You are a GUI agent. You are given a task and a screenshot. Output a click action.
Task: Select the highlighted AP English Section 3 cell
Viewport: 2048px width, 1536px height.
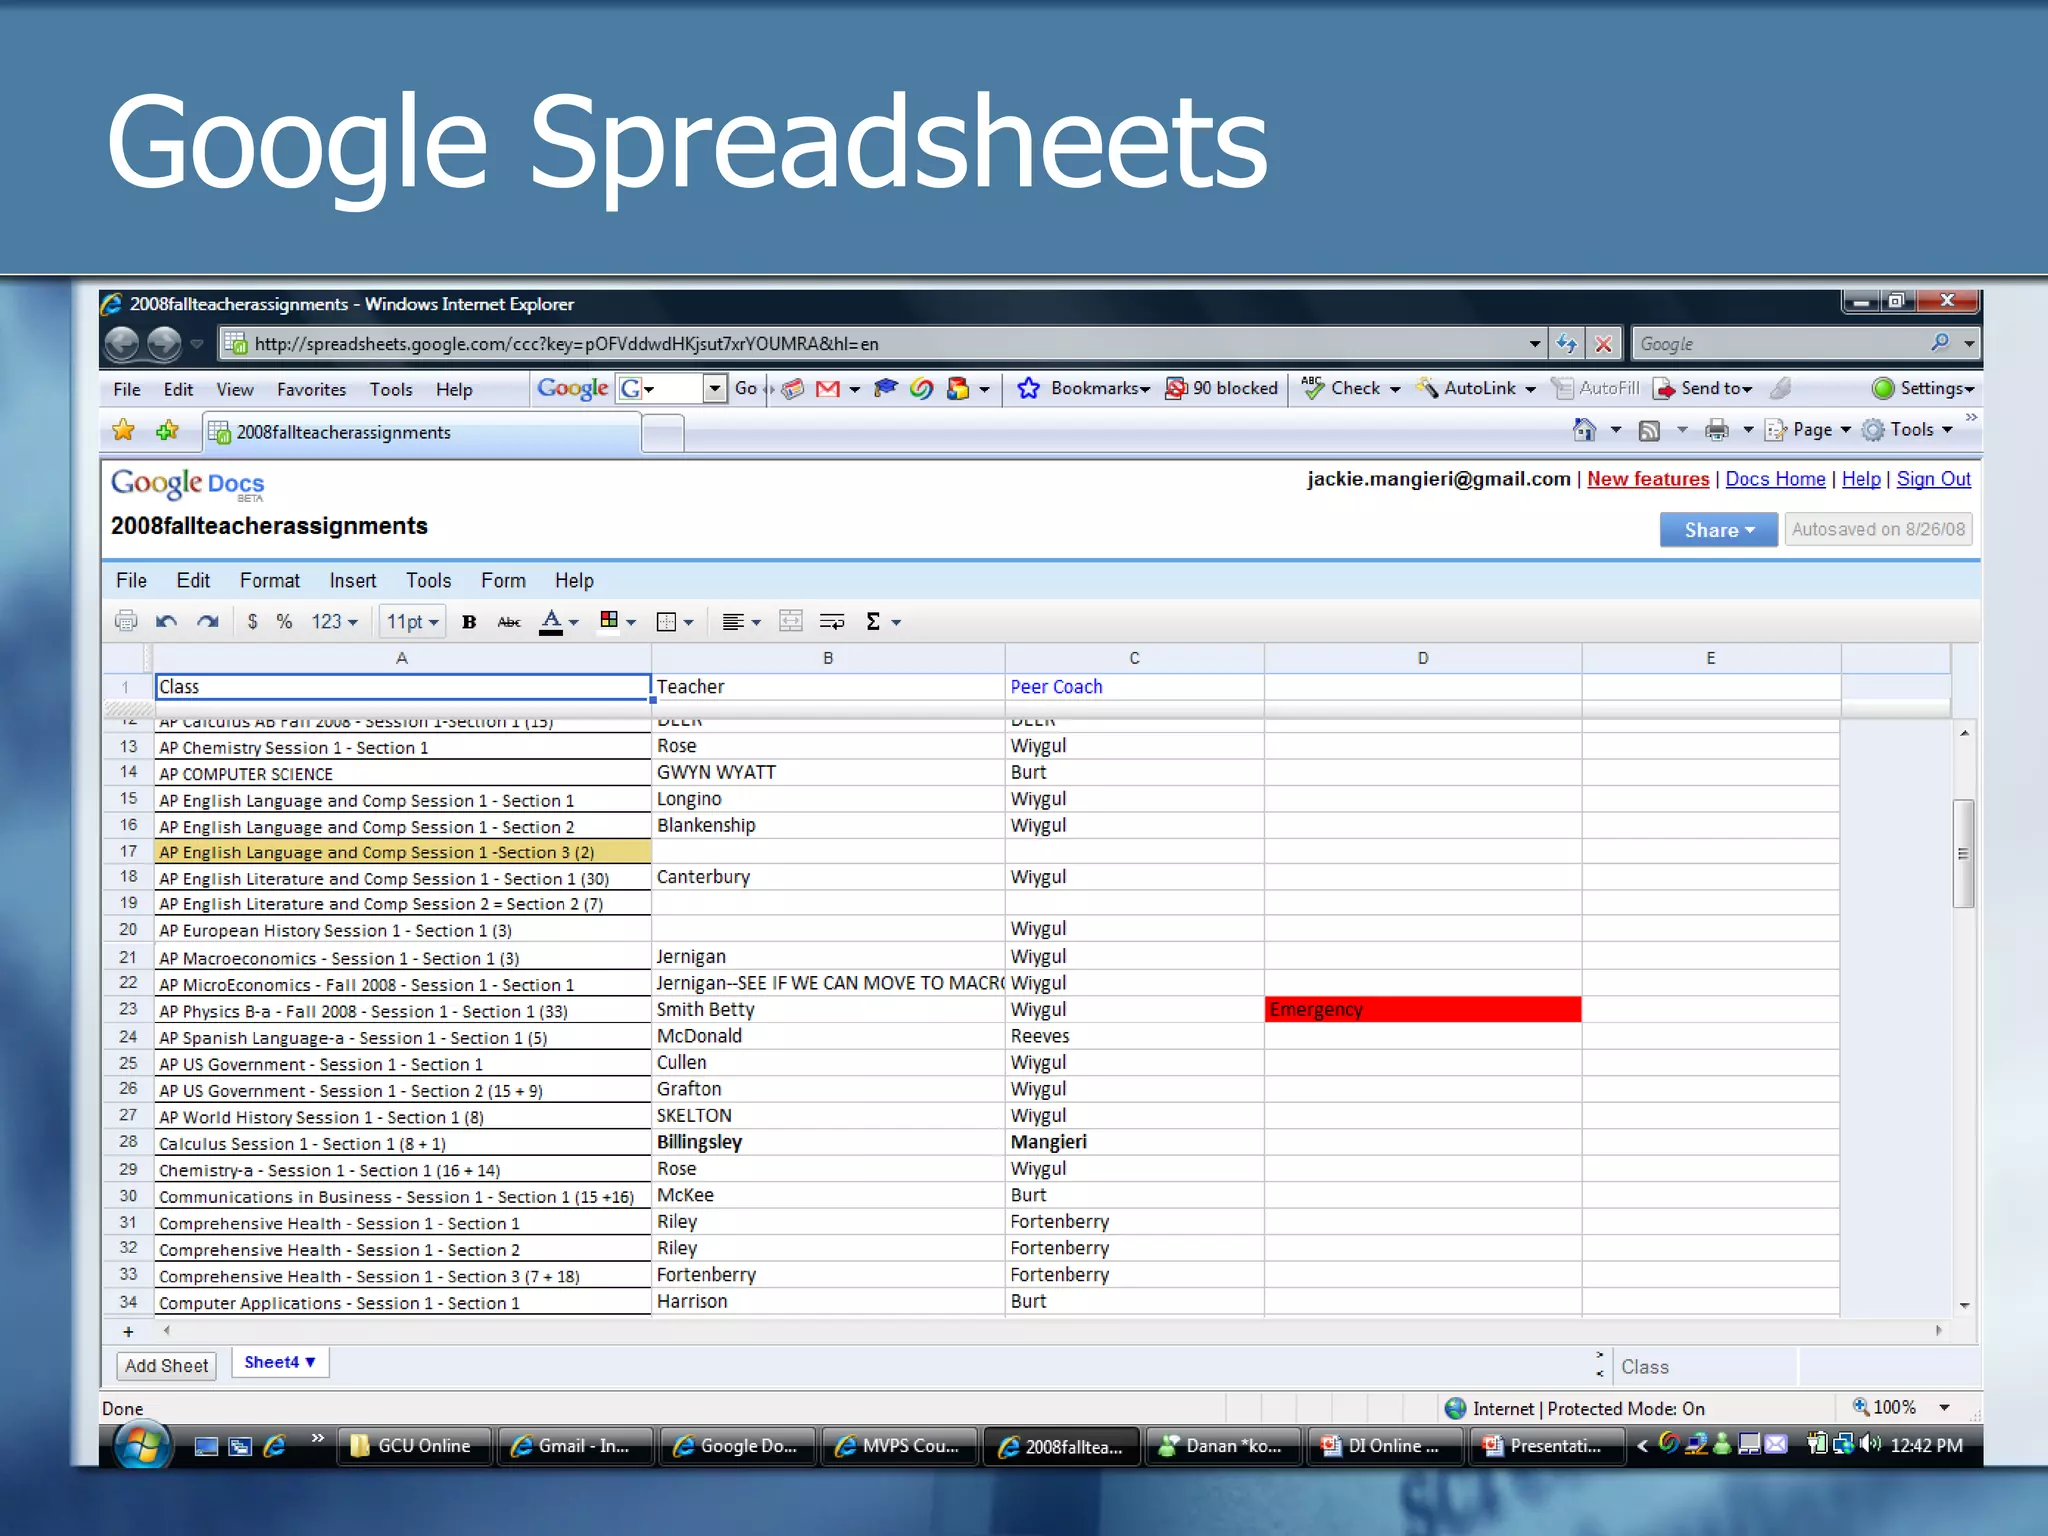[x=402, y=853]
